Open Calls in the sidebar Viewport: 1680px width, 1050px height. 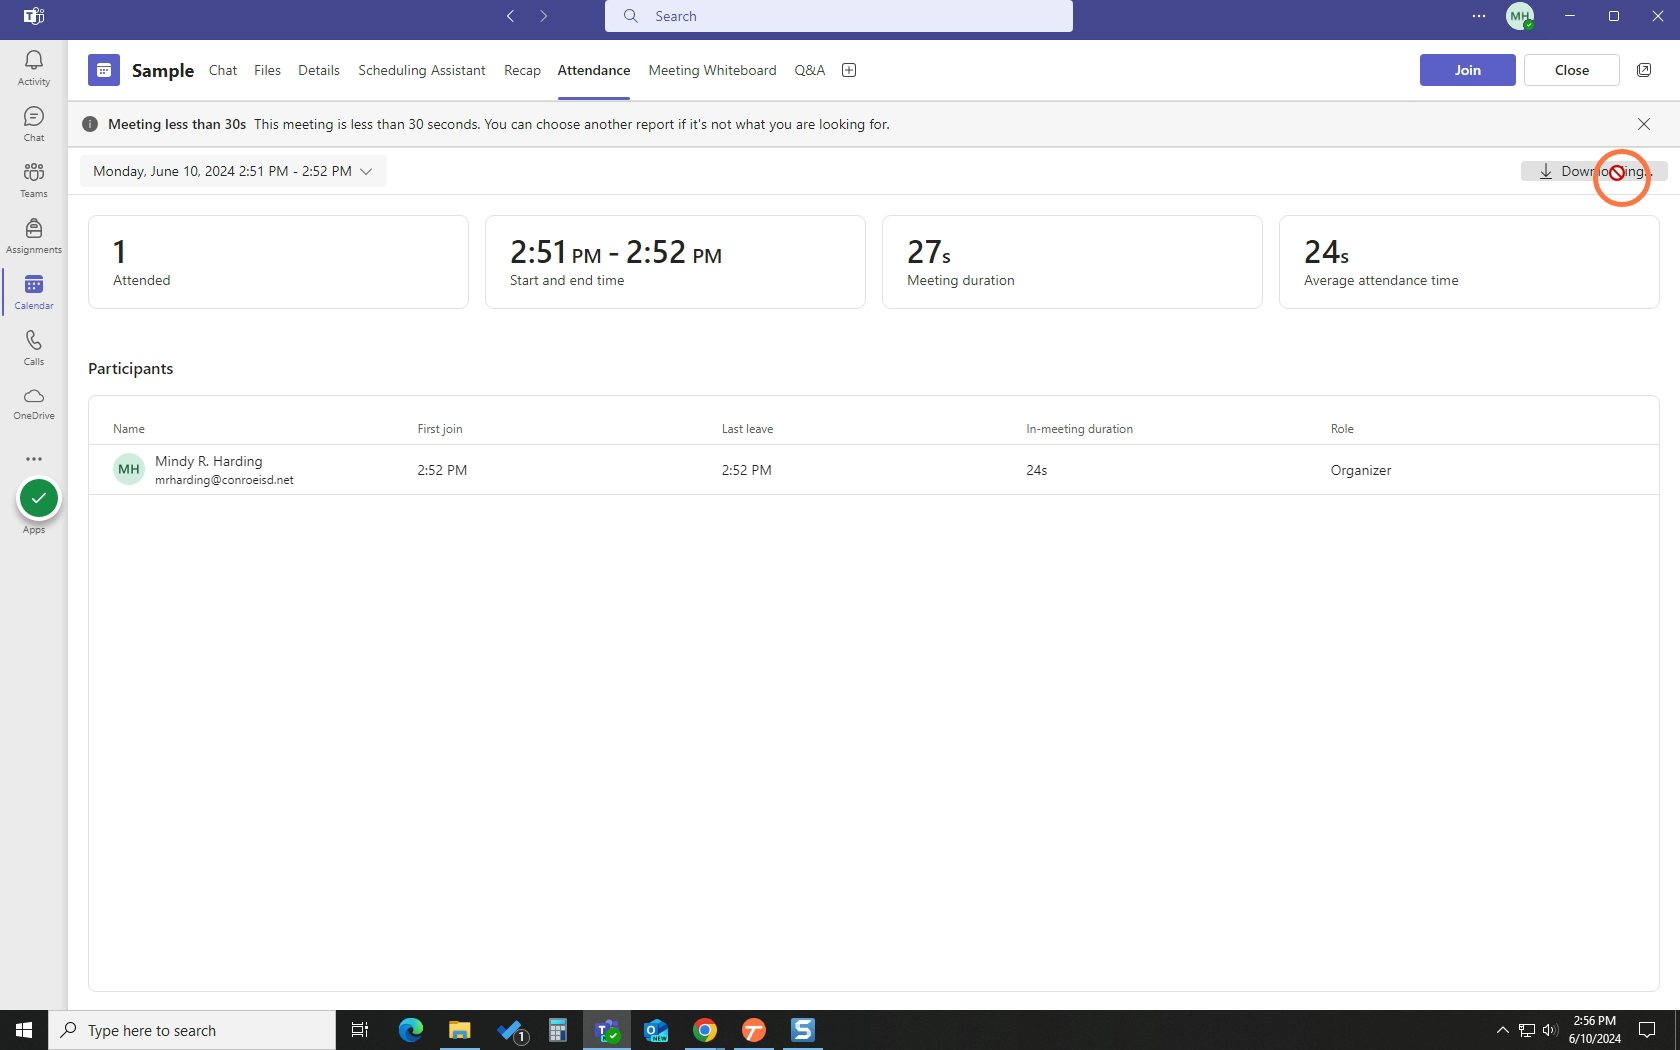pyautogui.click(x=34, y=348)
